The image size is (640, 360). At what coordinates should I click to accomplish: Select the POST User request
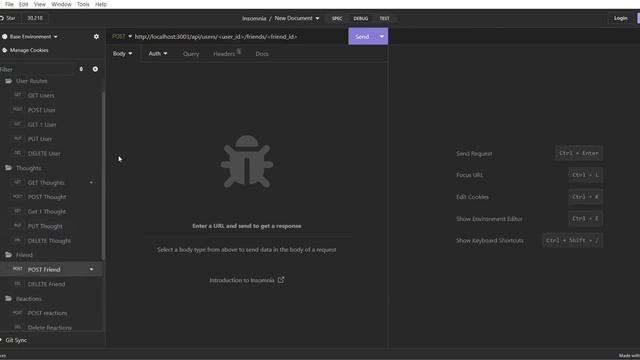pyautogui.click(x=41, y=110)
